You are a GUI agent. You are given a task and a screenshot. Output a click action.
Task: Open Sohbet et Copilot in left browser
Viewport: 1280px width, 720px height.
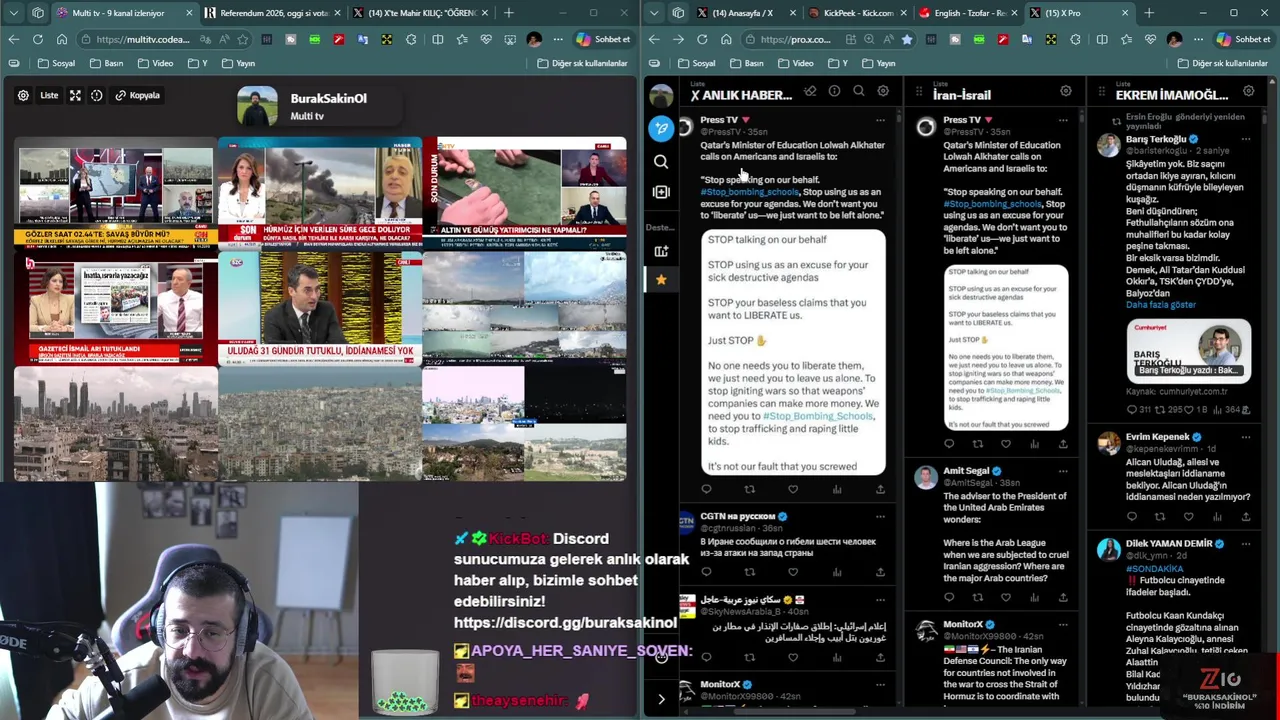[602, 39]
